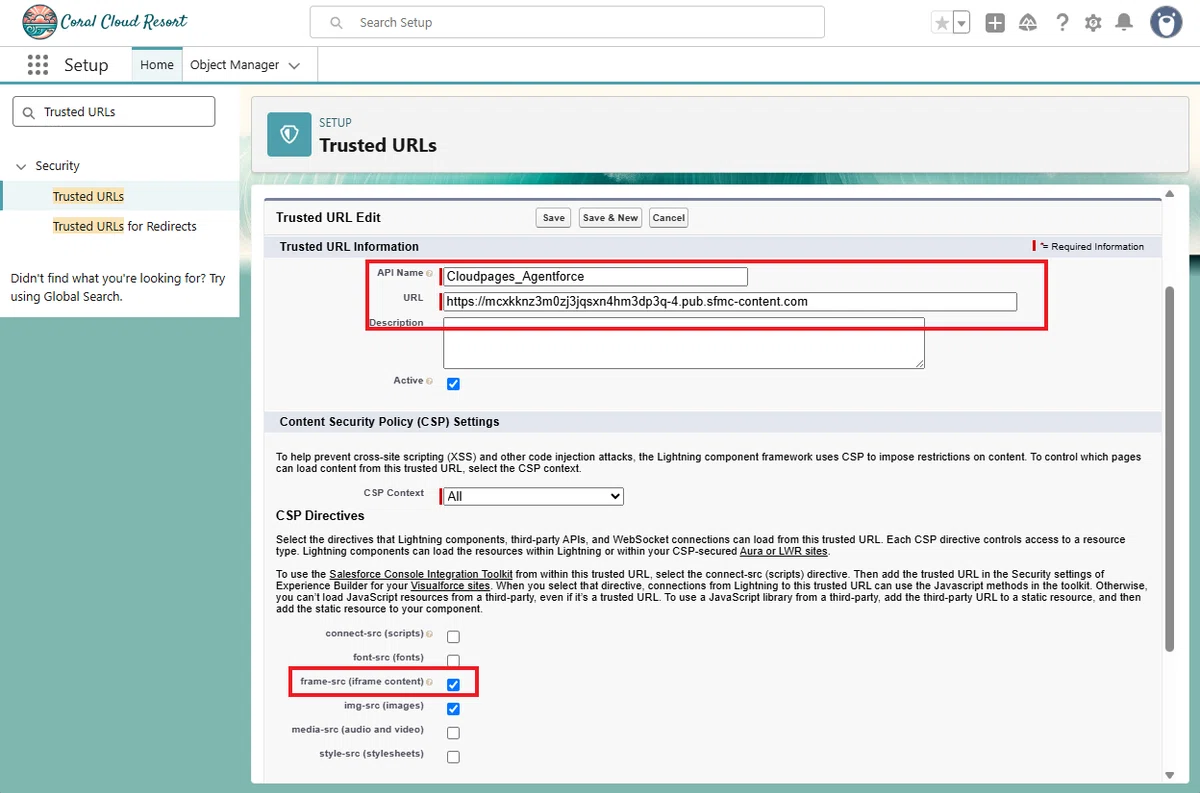Open the App Launcher grid icon
Viewport: 1200px width, 793px height.
[38, 65]
